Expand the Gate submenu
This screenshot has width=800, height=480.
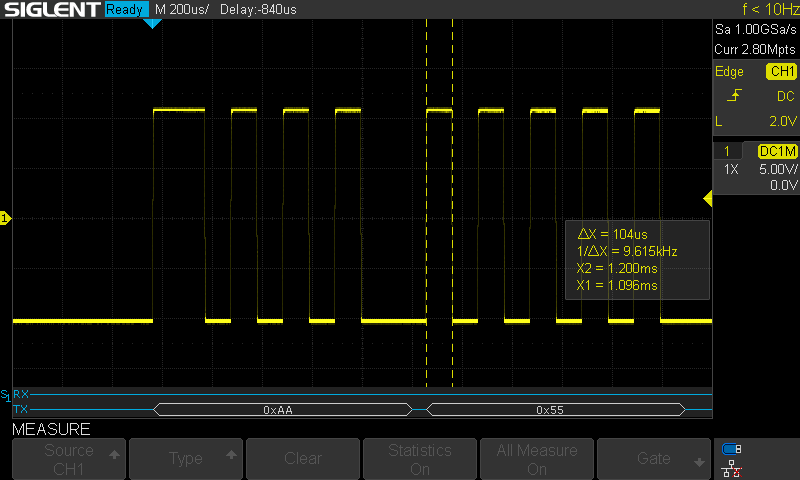click(654, 459)
